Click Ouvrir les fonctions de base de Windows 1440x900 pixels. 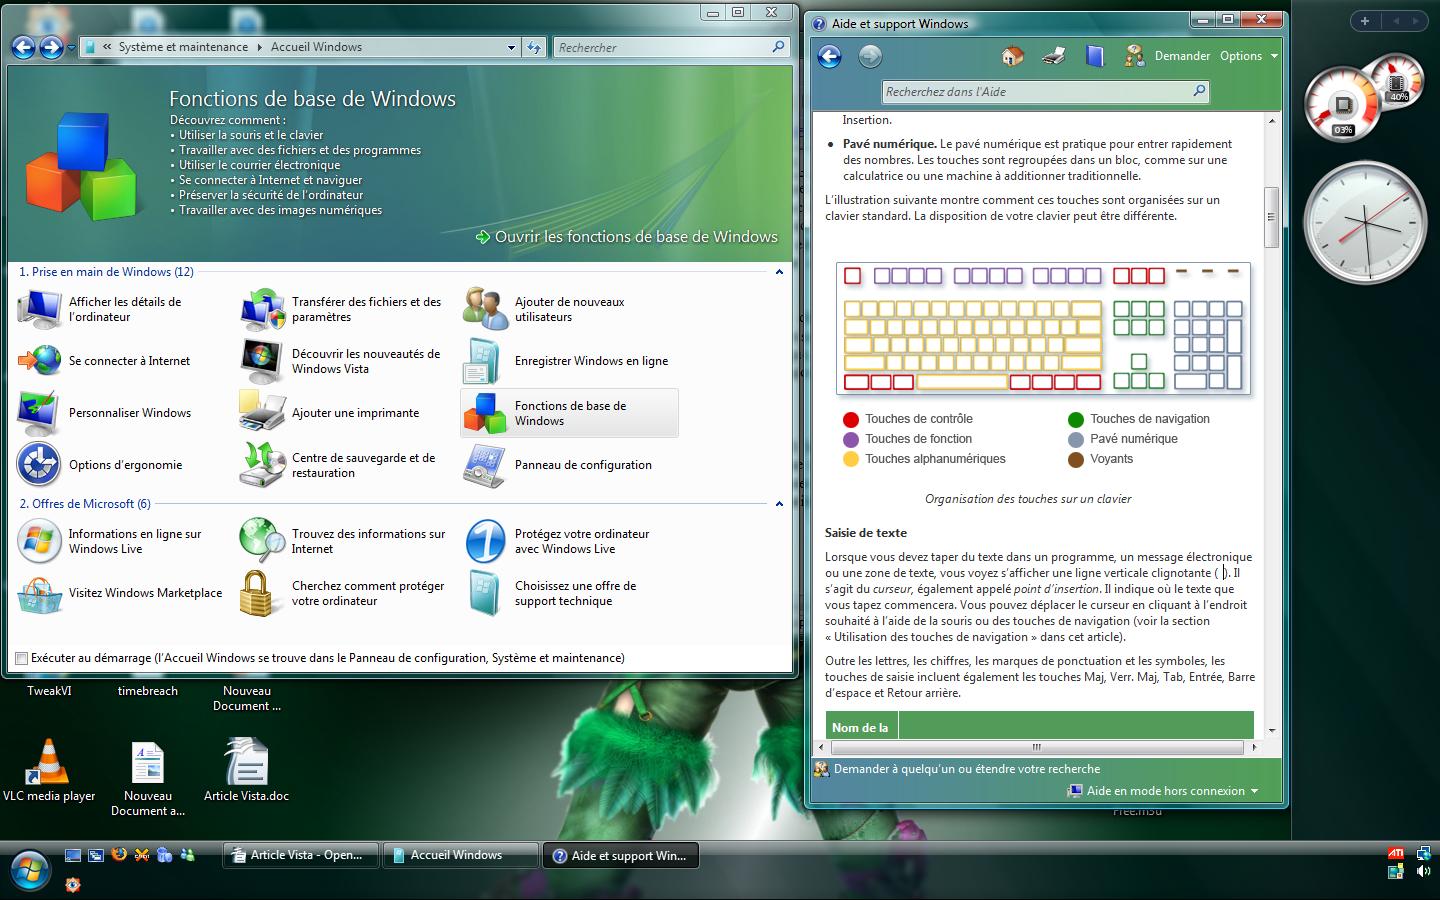coord(627,237)
